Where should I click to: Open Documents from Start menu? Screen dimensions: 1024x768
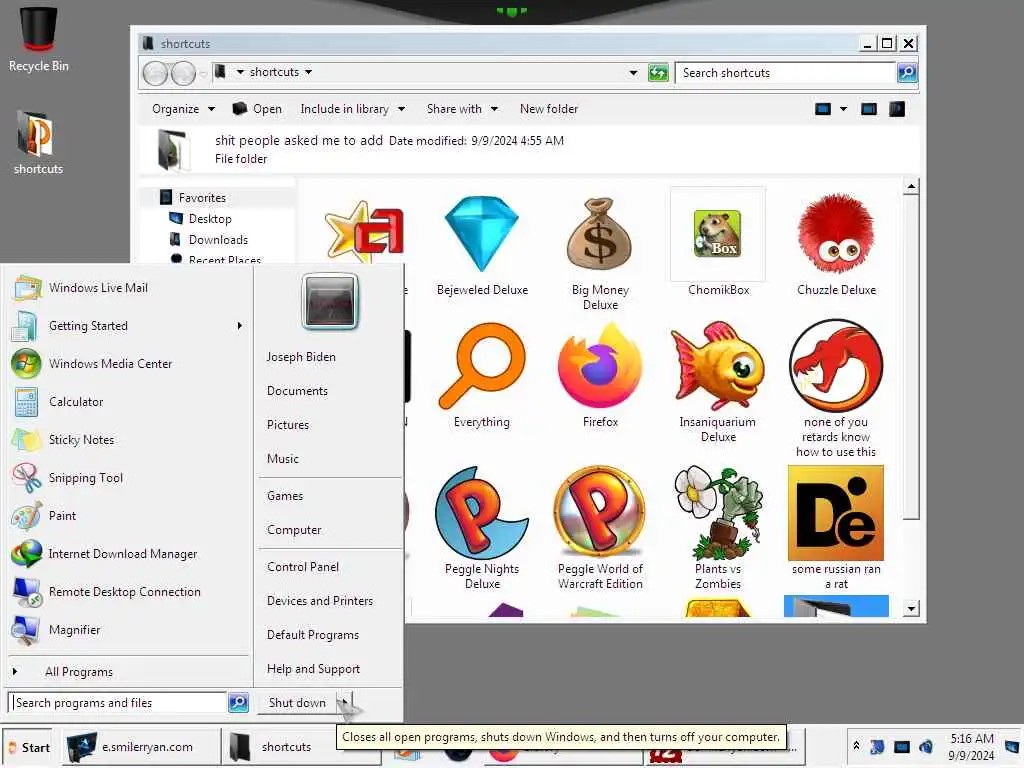pos(297,391)
